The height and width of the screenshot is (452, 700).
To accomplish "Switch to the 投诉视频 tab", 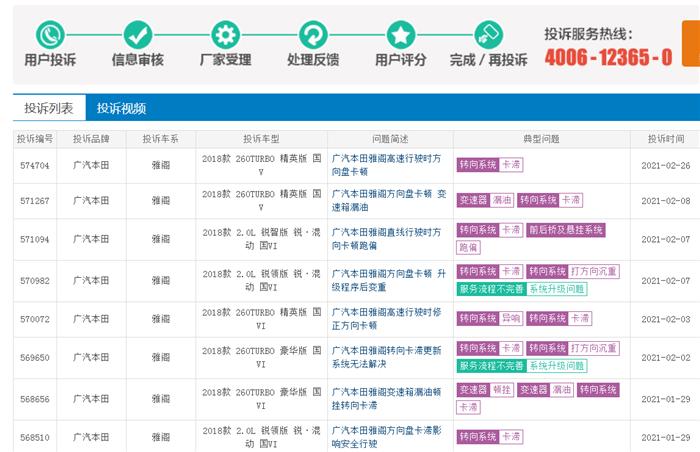I will 121,108.
